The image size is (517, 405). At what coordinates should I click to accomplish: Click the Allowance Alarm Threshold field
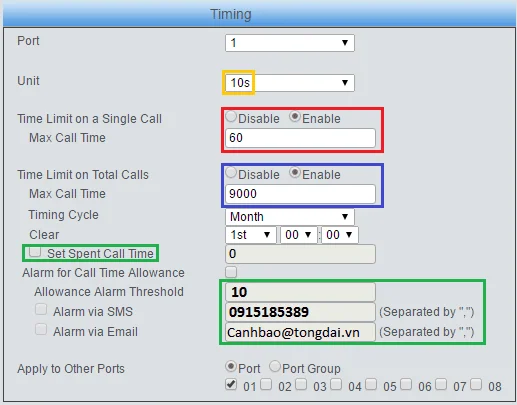[x=300, y=292]
